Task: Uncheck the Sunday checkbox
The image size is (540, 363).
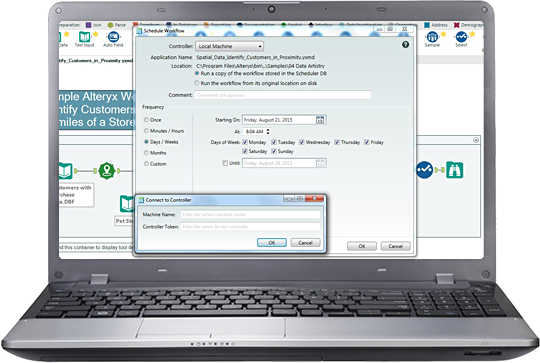Action: click(x=274, y=151)
